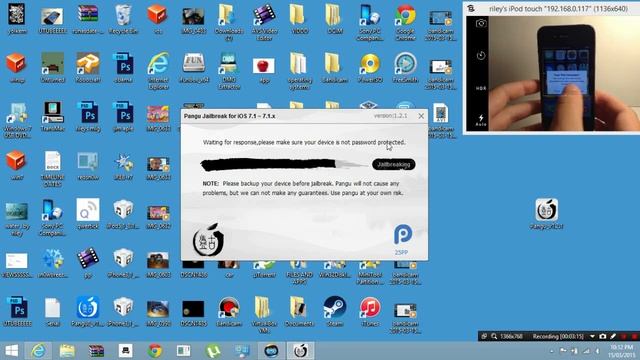Select the Pangu_v1.2.1 icon on the right desktop
Screen dimensions: 640x360
click(x=547, y=214)
